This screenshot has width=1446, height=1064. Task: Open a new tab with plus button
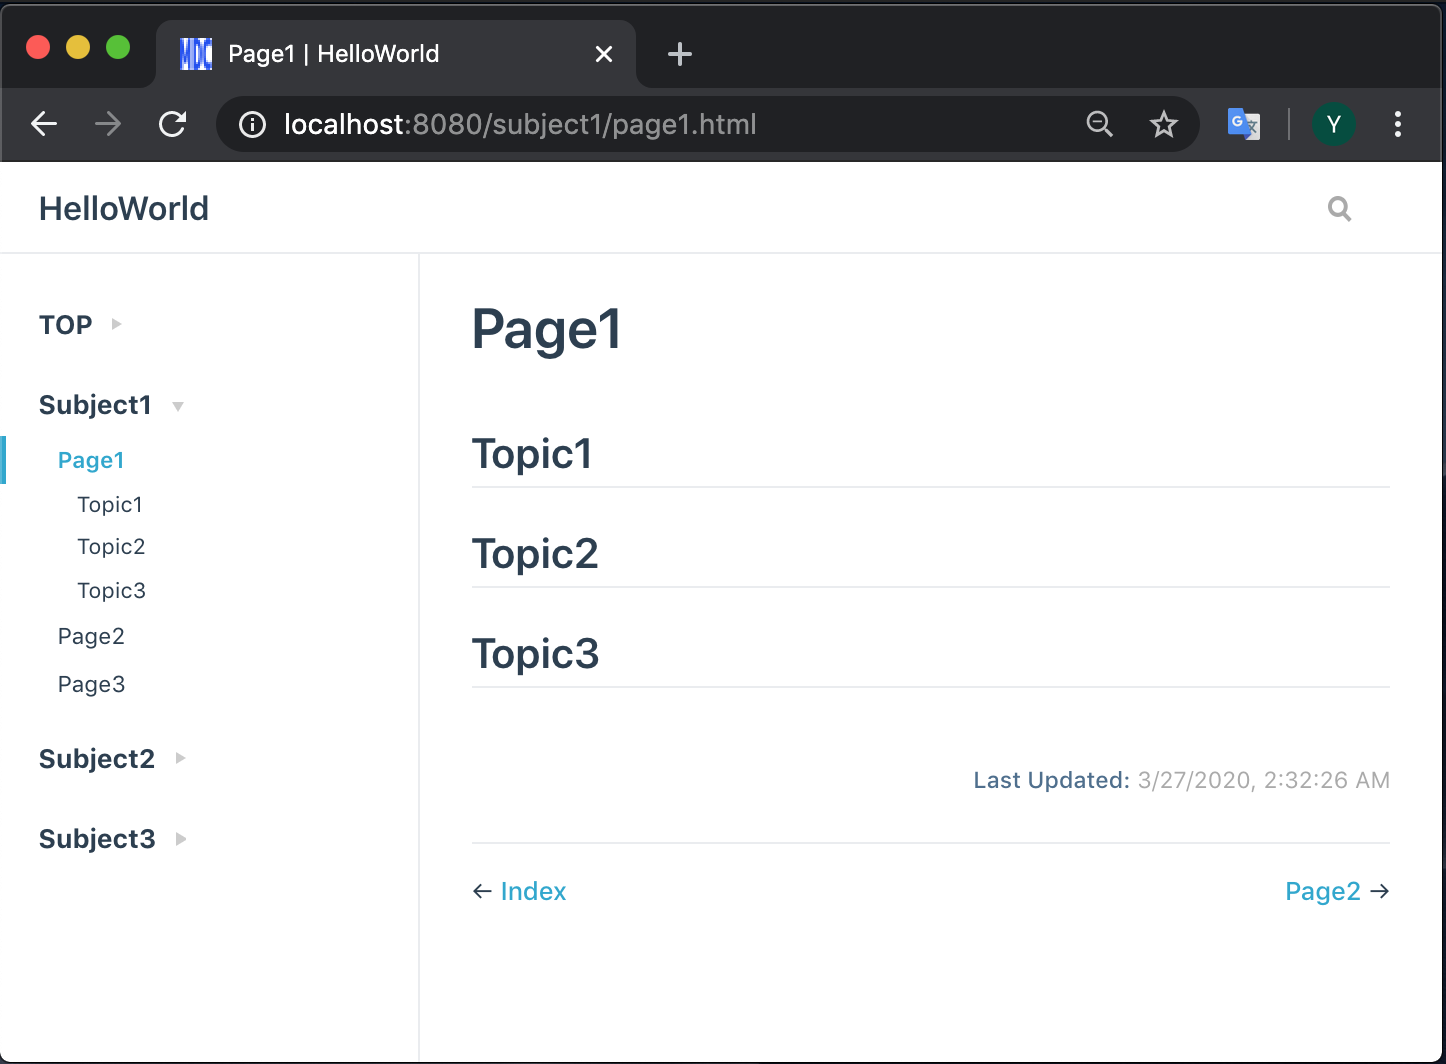tap(680, 54)
